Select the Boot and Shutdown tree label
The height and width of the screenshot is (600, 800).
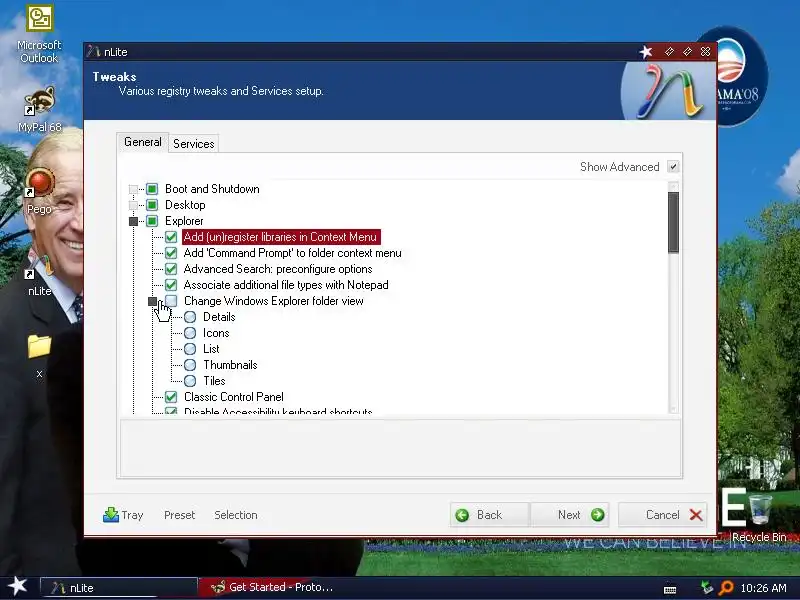tap(212, 189)
